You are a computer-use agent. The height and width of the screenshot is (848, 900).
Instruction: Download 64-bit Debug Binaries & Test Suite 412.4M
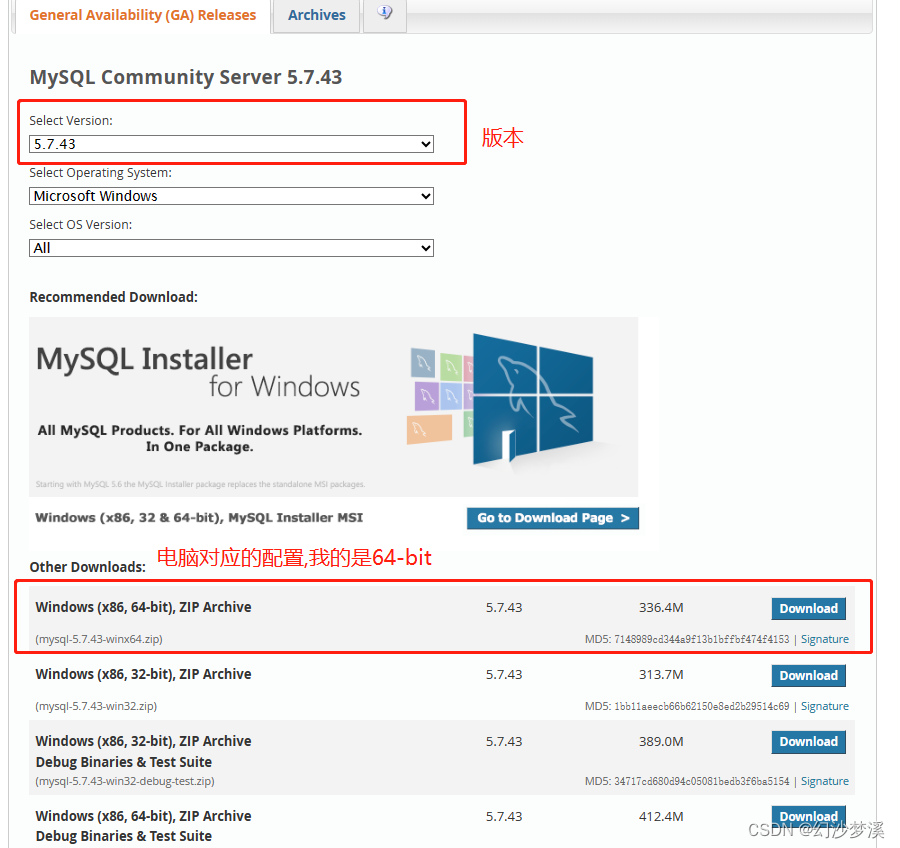pyautogui.click(x=808, y=816)
